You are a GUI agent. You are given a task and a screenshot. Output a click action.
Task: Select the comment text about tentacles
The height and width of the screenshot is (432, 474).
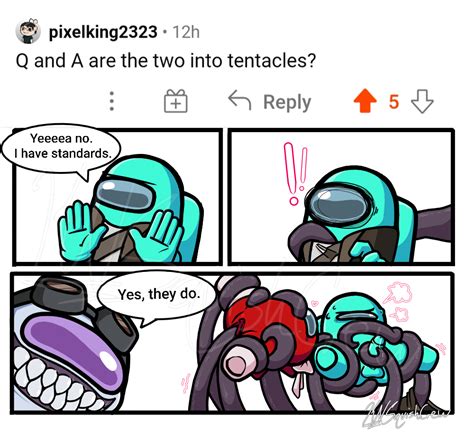(x=166, y=61)
